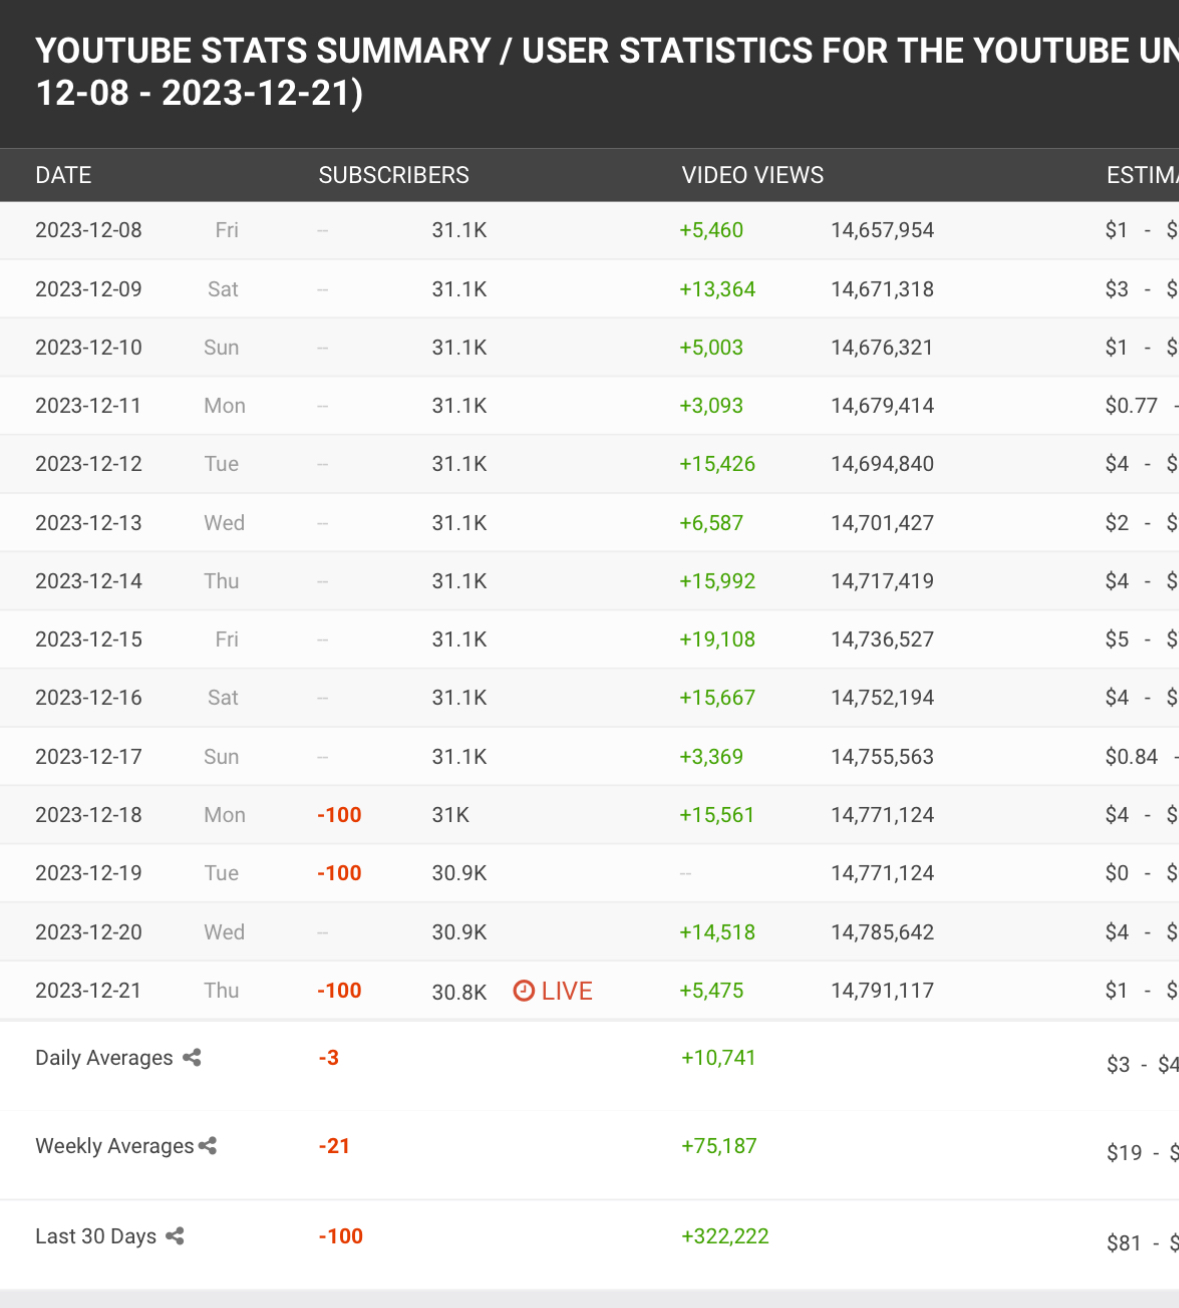Click the $0.84 estimated earnings value
The width and height of the screenshot is (1179, 1308).
tap(1131, 756)
